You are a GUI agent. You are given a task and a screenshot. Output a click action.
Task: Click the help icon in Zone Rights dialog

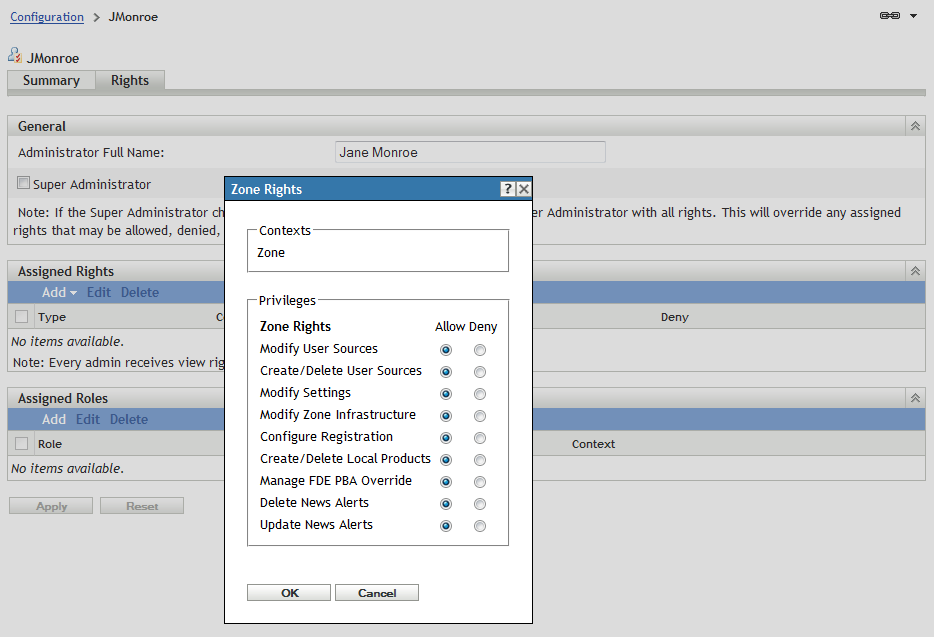pyautogui.click(x=508, y=189)
